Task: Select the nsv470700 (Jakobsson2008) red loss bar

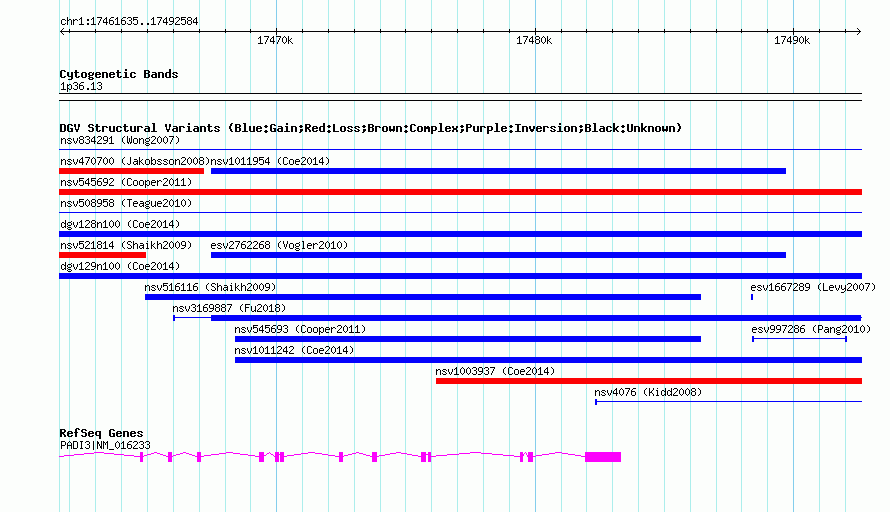Action: tap(132, 171)
